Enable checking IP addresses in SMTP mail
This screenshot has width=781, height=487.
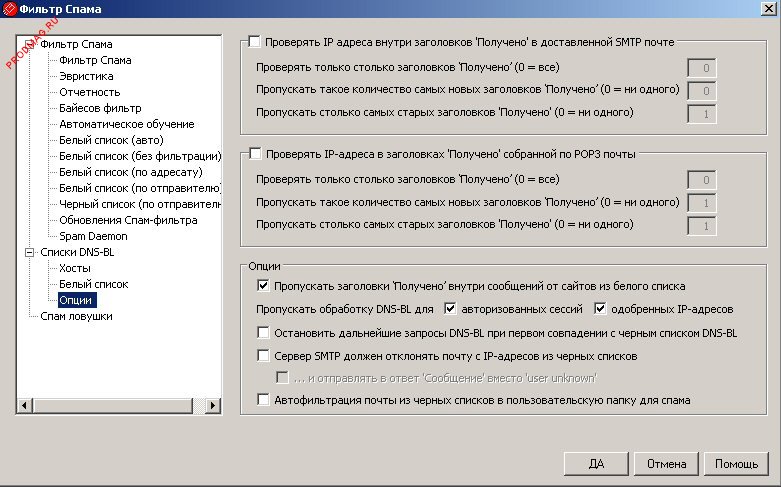click(254, 42)
